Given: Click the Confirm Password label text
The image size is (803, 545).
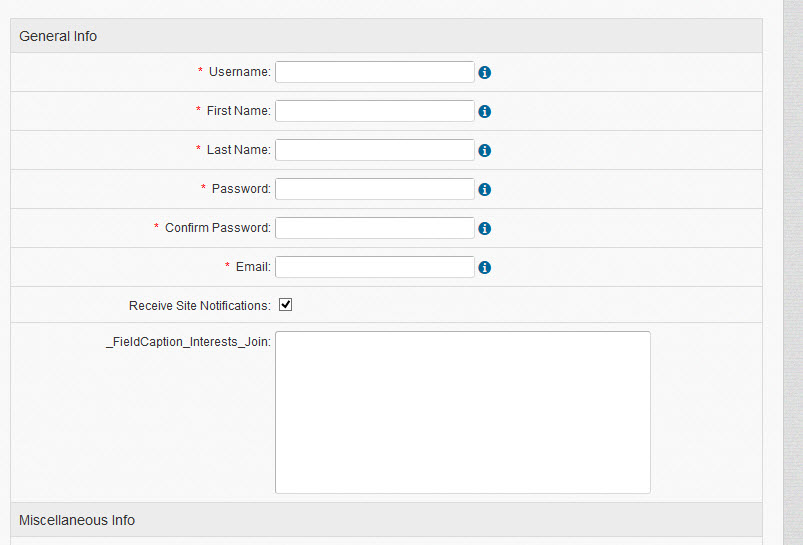Looking at the screenshot, I should 218,228.
